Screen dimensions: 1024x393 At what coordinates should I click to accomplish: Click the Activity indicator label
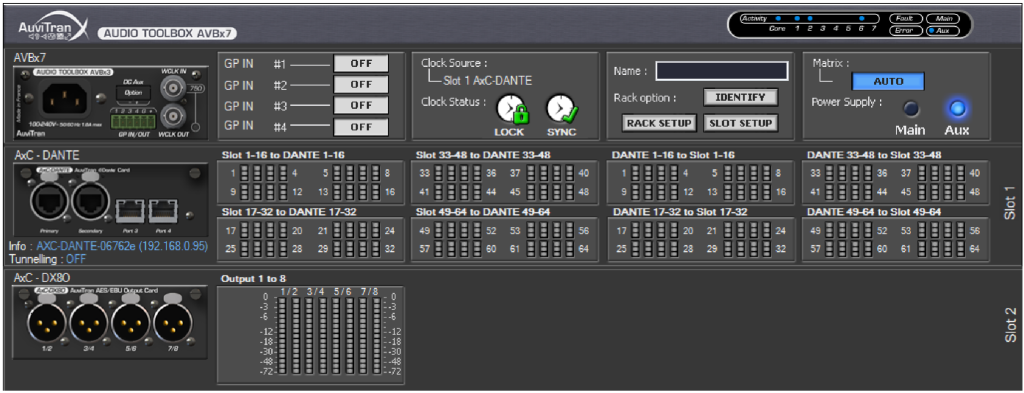tap(754, 19)
